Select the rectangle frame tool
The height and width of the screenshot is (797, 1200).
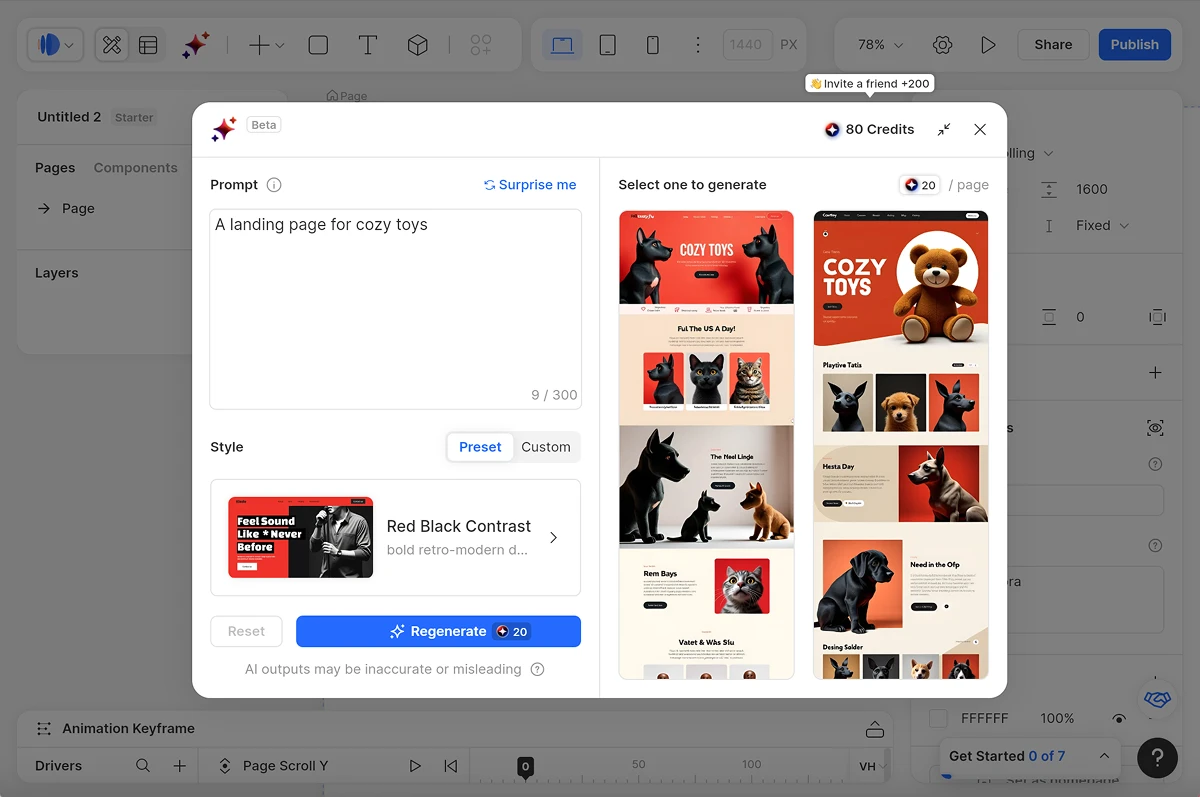[318, 45]
